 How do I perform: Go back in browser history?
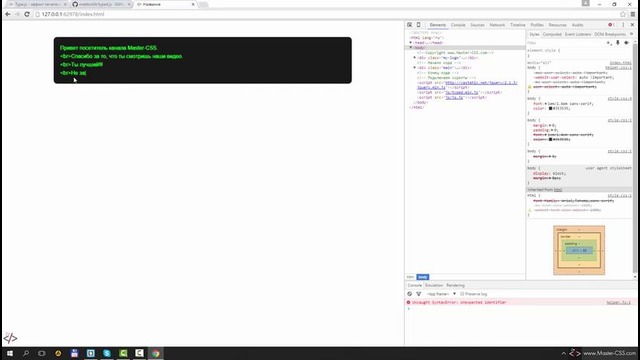(8, 14)
